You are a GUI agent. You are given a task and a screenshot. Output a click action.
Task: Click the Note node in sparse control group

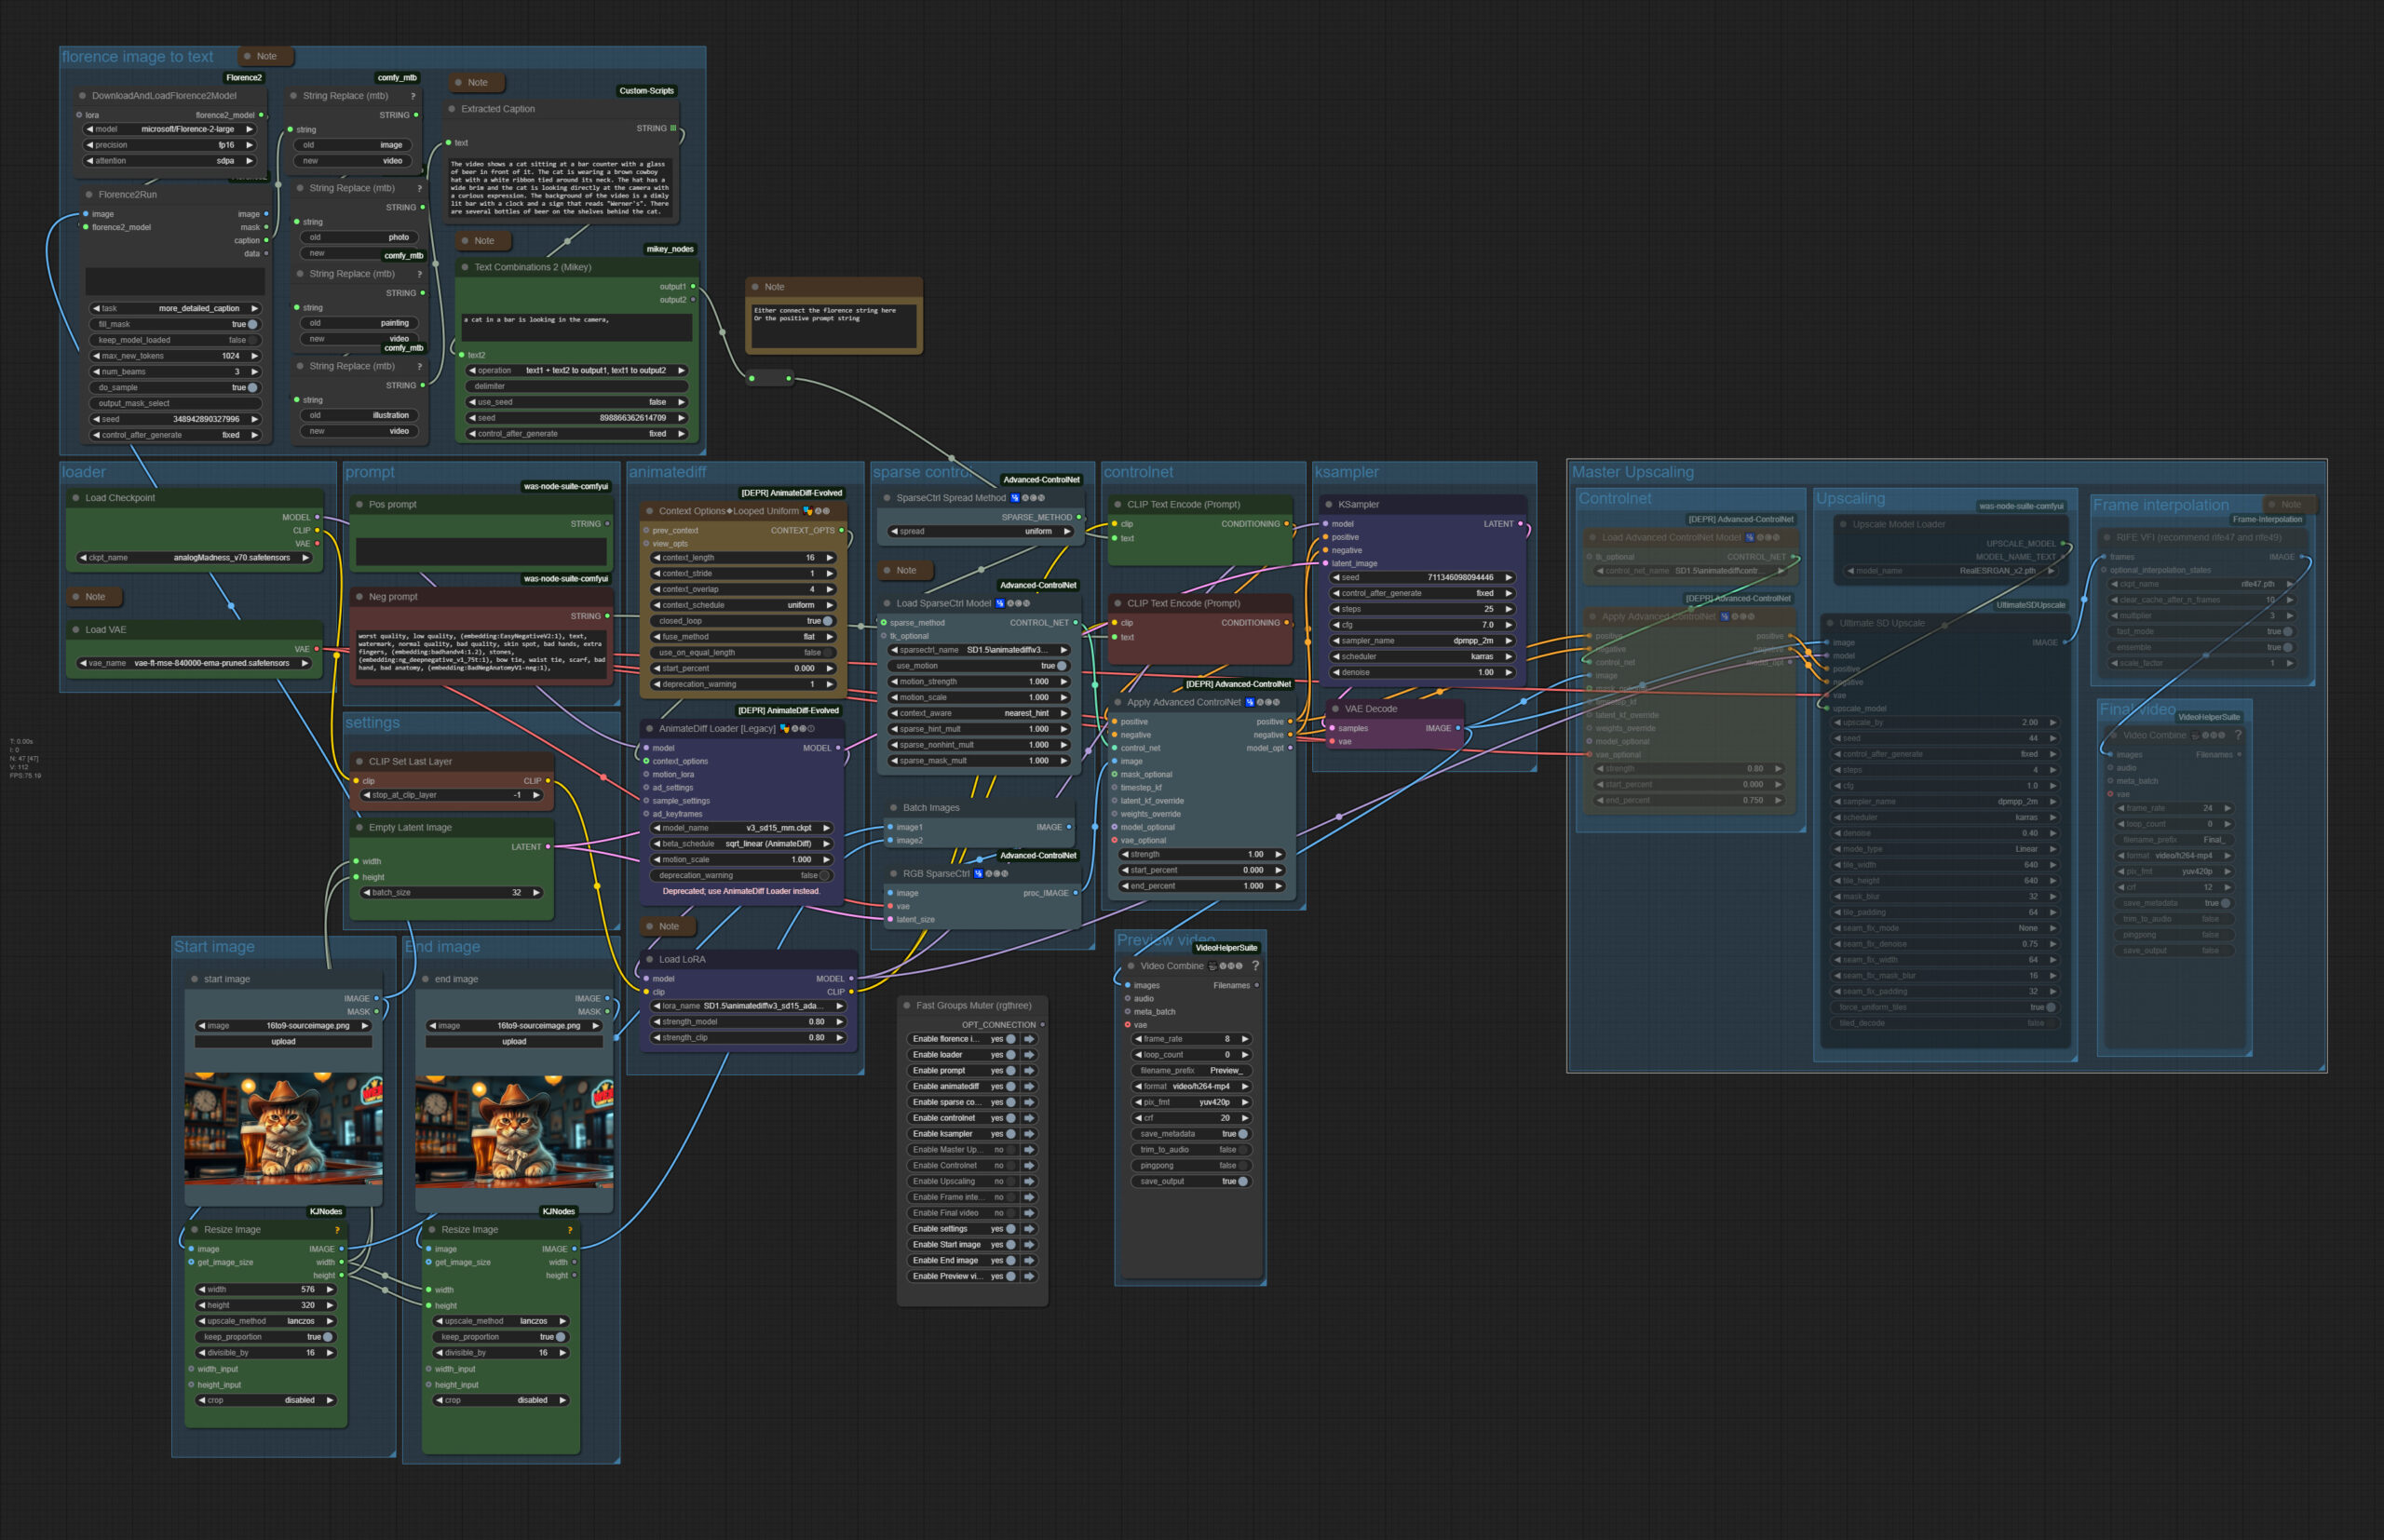(x=904, y=571)
